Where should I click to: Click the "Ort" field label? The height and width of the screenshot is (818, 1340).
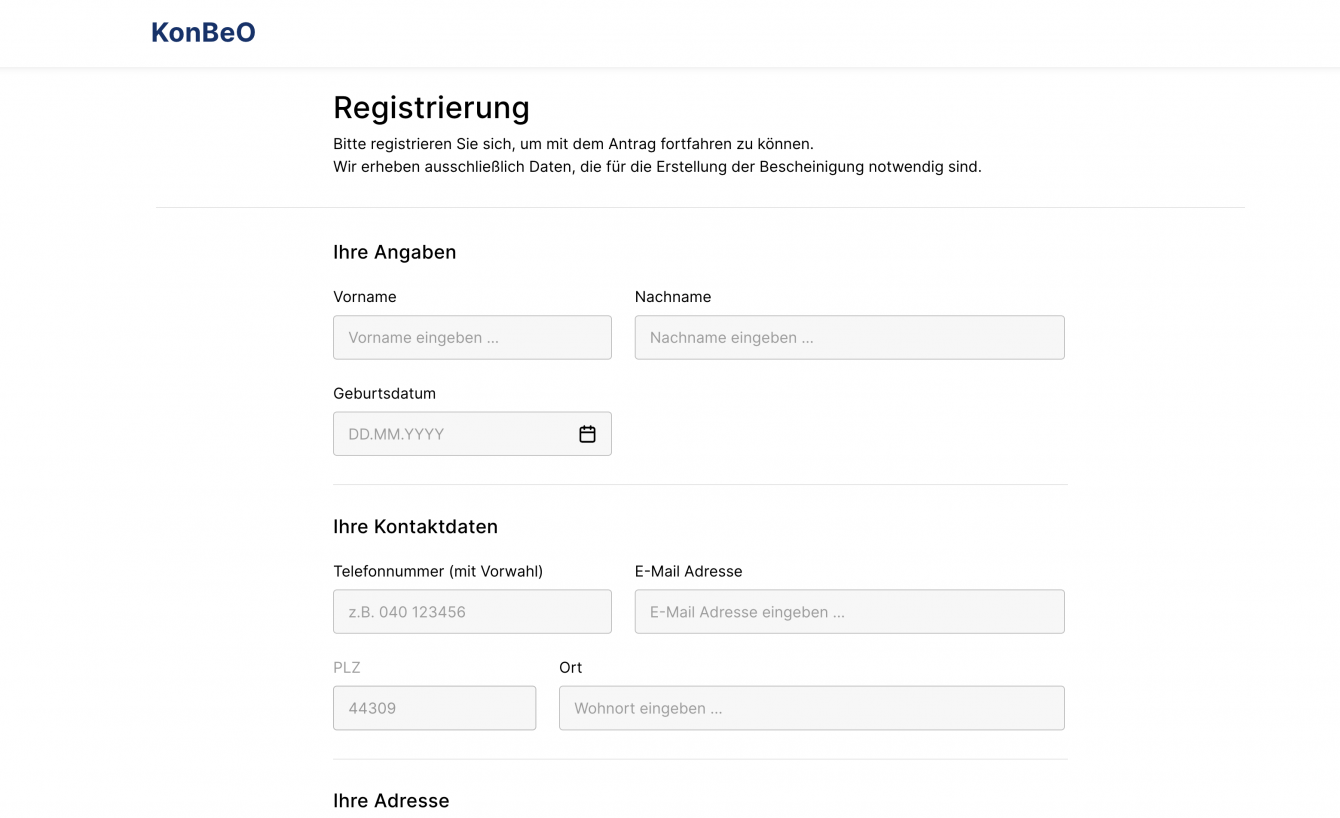(570, 667)
